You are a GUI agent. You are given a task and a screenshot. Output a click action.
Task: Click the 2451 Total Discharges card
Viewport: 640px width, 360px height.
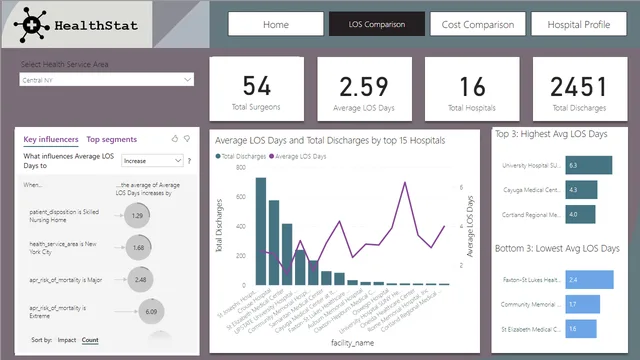(x=580, y=89)
